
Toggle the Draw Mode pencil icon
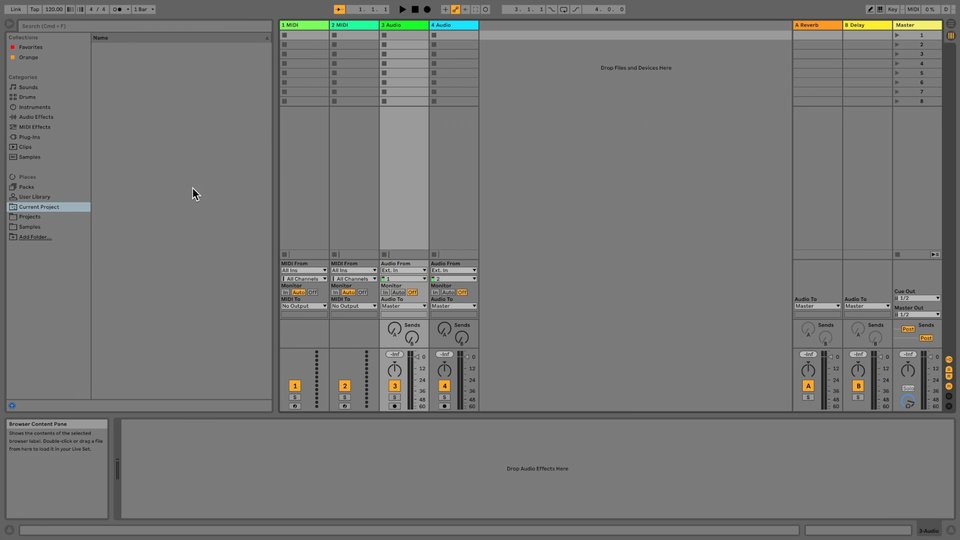click(x=870, y=9)
